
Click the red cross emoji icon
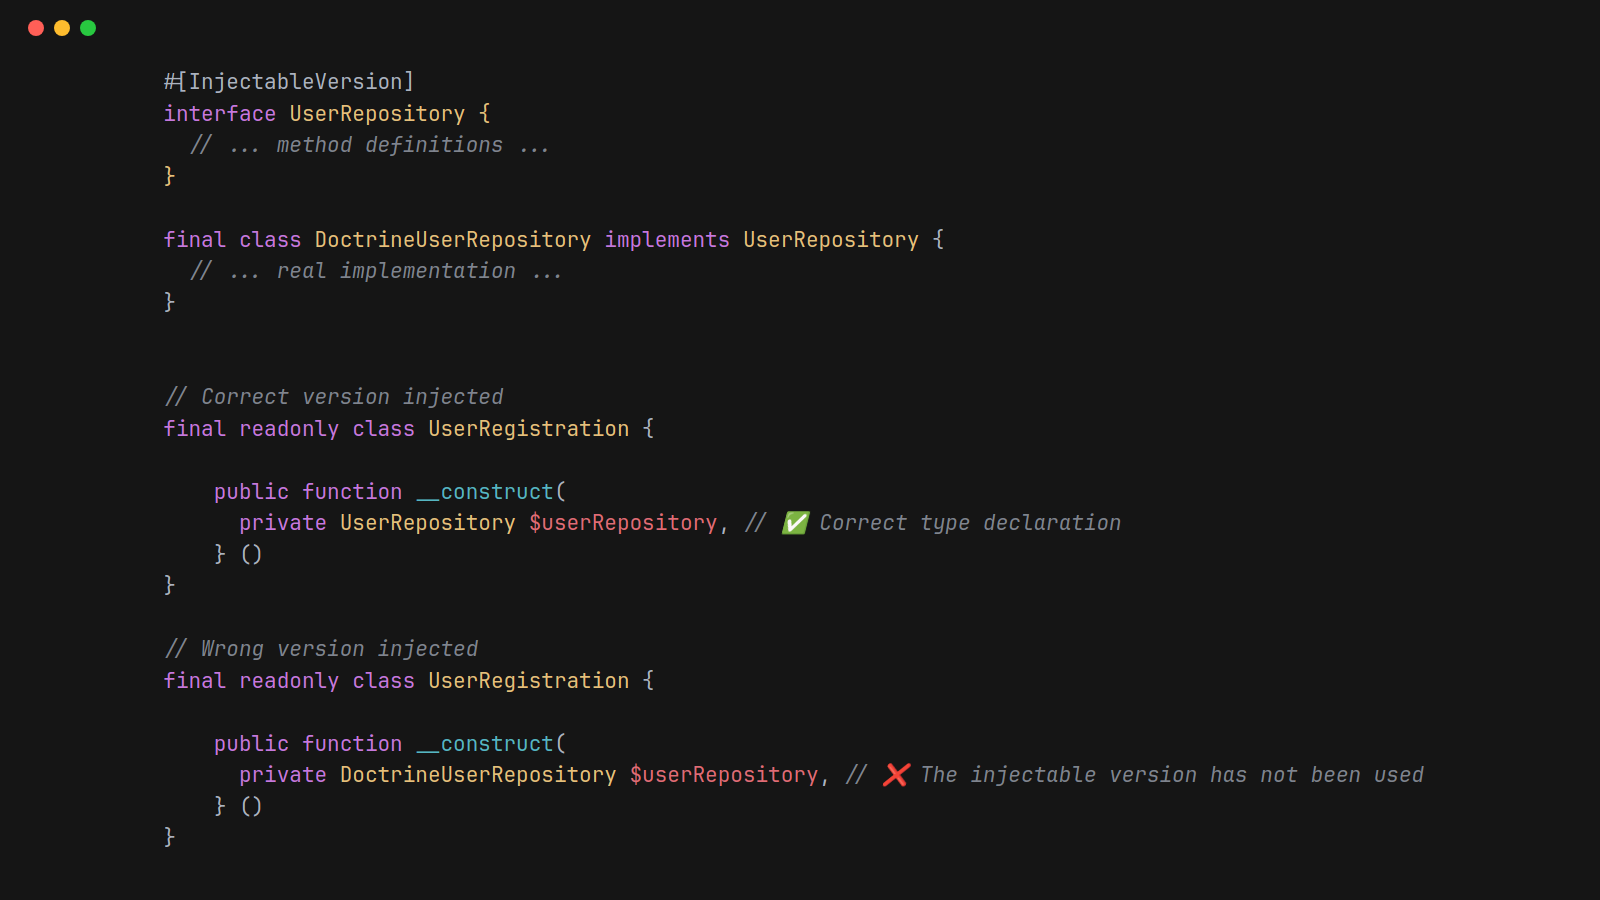pyautogui.click(x=895, y=774)
